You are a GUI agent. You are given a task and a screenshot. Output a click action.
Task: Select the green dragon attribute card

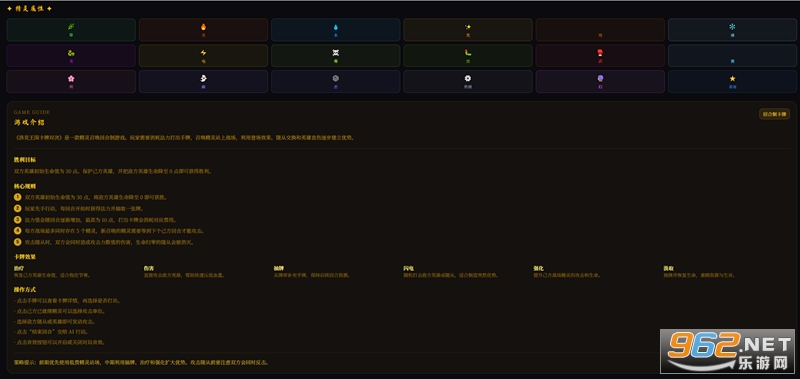click(x=71, y=56)
